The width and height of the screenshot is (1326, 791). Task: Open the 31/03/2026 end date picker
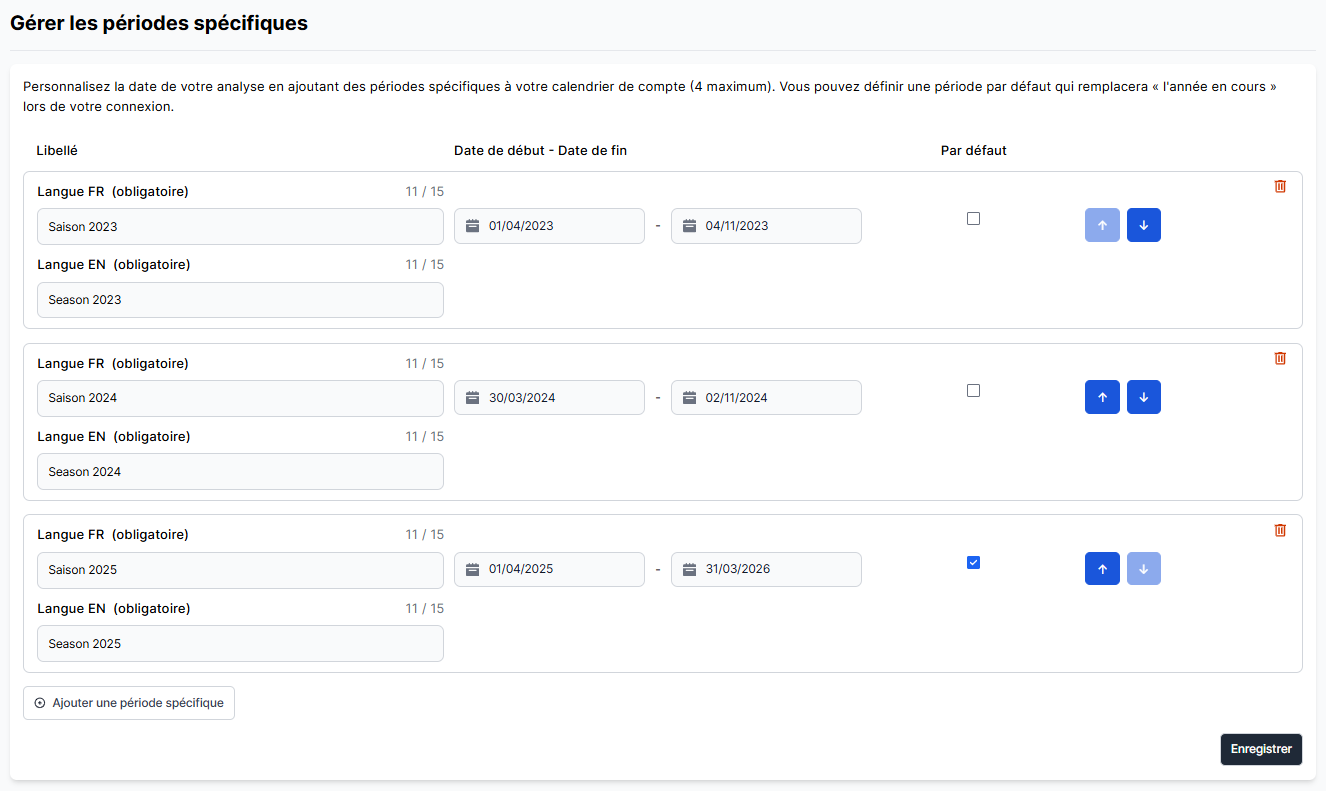coord(766,569)
